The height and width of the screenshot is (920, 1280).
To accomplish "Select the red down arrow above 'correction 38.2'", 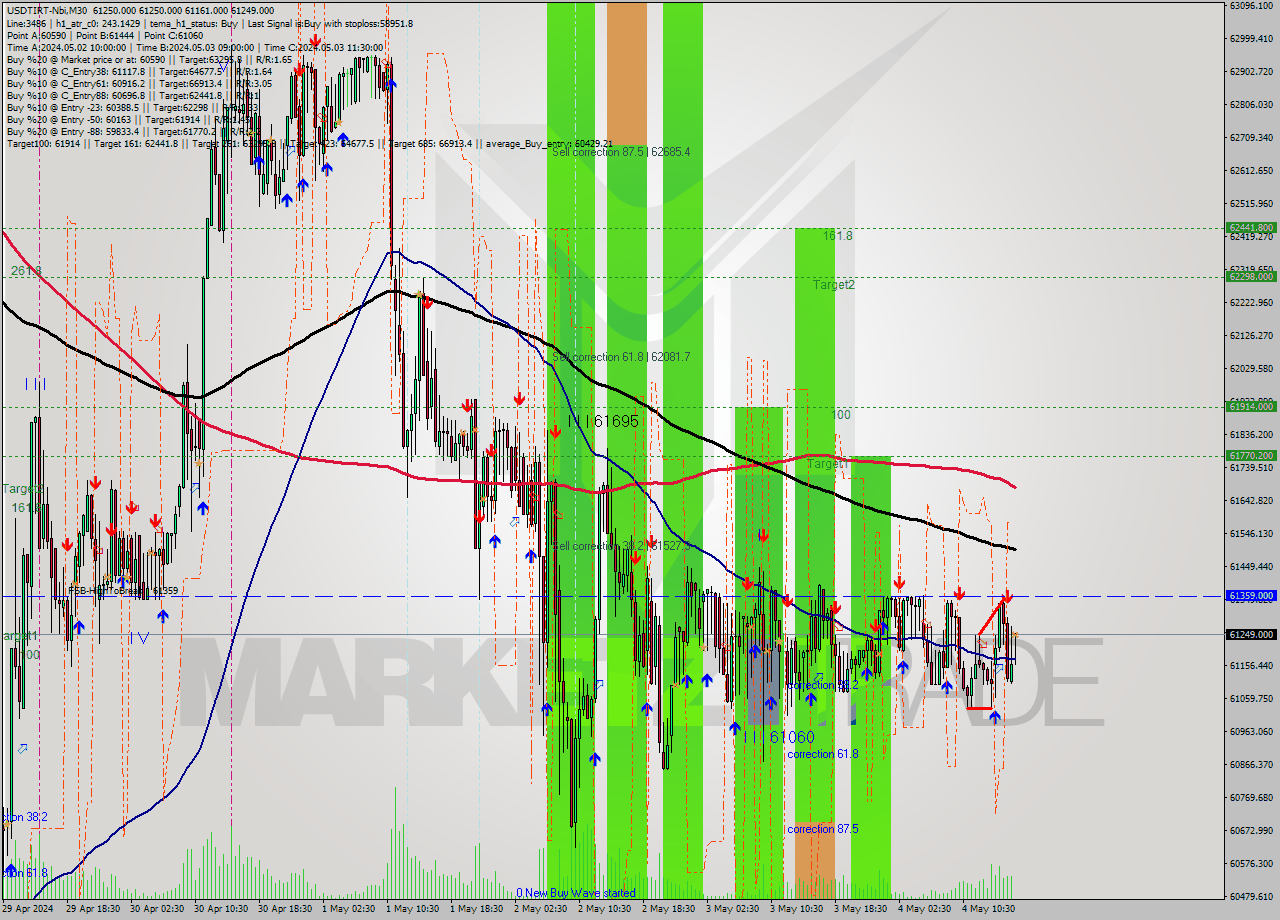I will (x=836, y=608).
